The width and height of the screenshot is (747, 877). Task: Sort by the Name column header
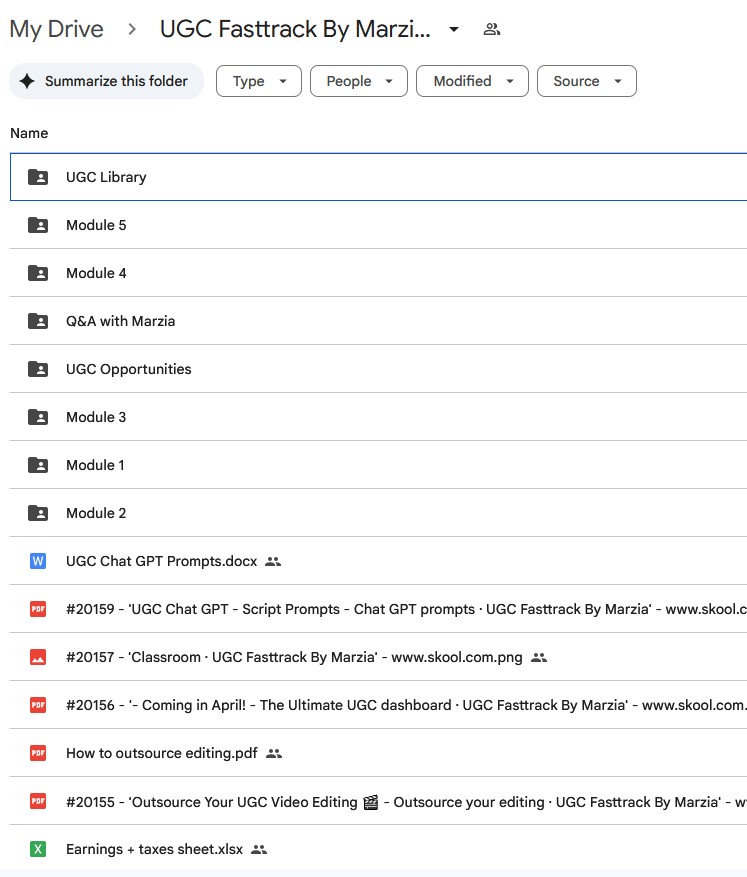coord(29,133)
